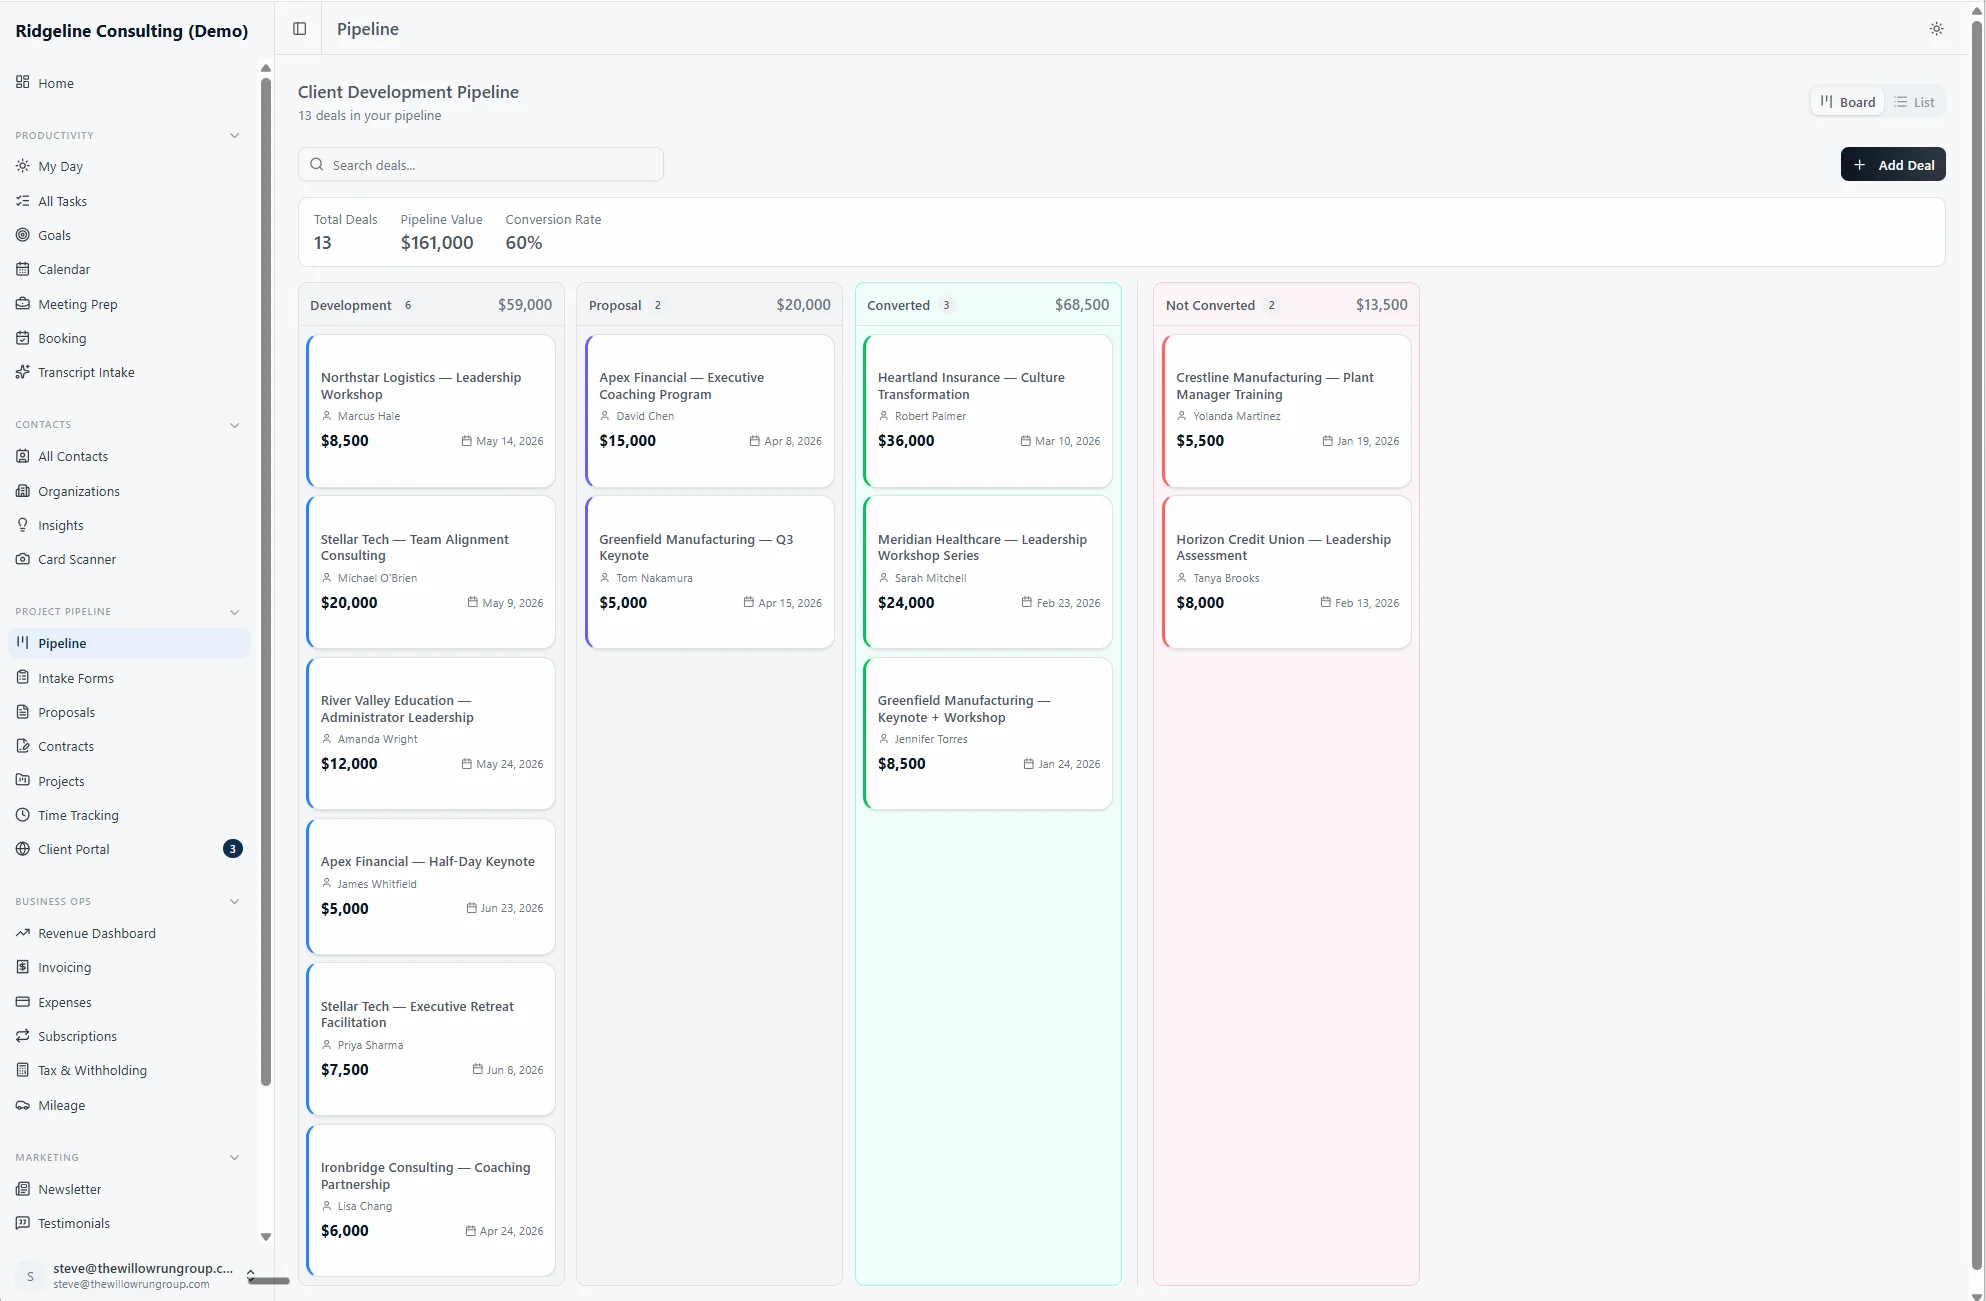
Task: Open Card Scanner camera icon
Action: pos(23,559)
